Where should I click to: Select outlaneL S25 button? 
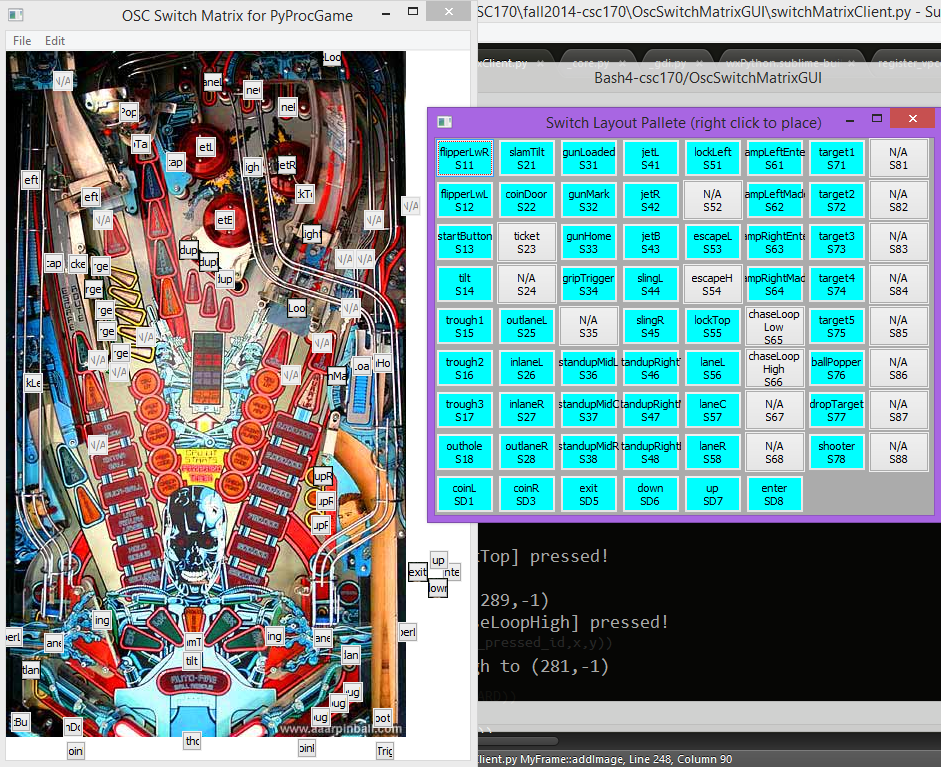(x=527, y=326)
